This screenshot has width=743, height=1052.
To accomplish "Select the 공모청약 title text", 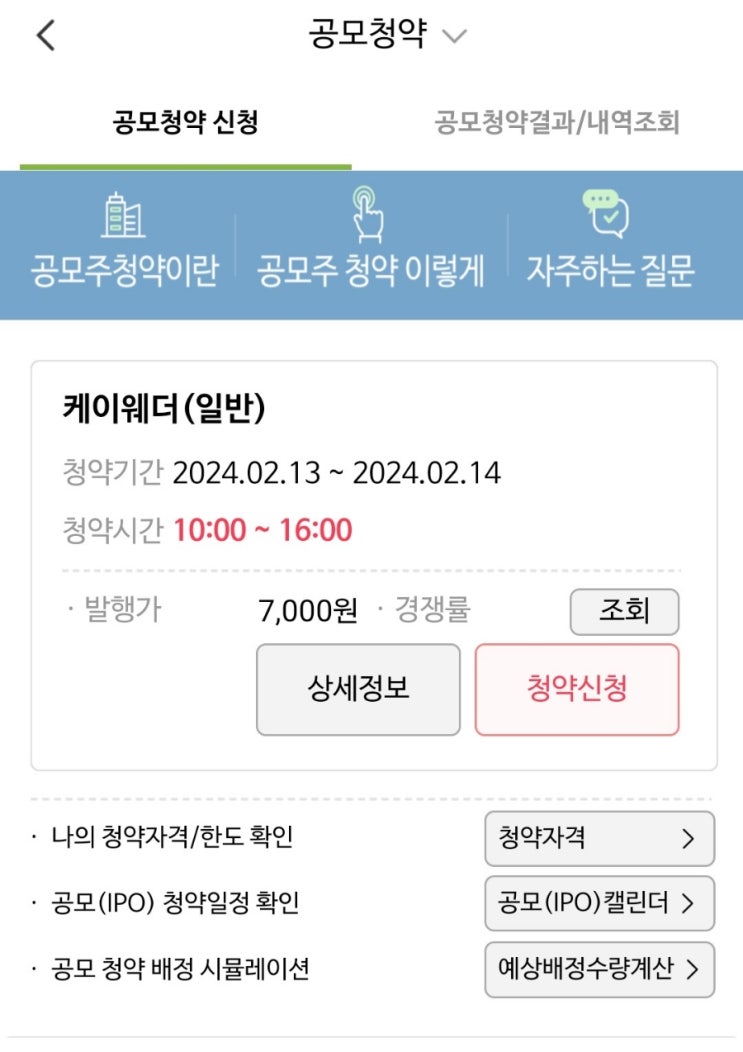I will [367, 34].
